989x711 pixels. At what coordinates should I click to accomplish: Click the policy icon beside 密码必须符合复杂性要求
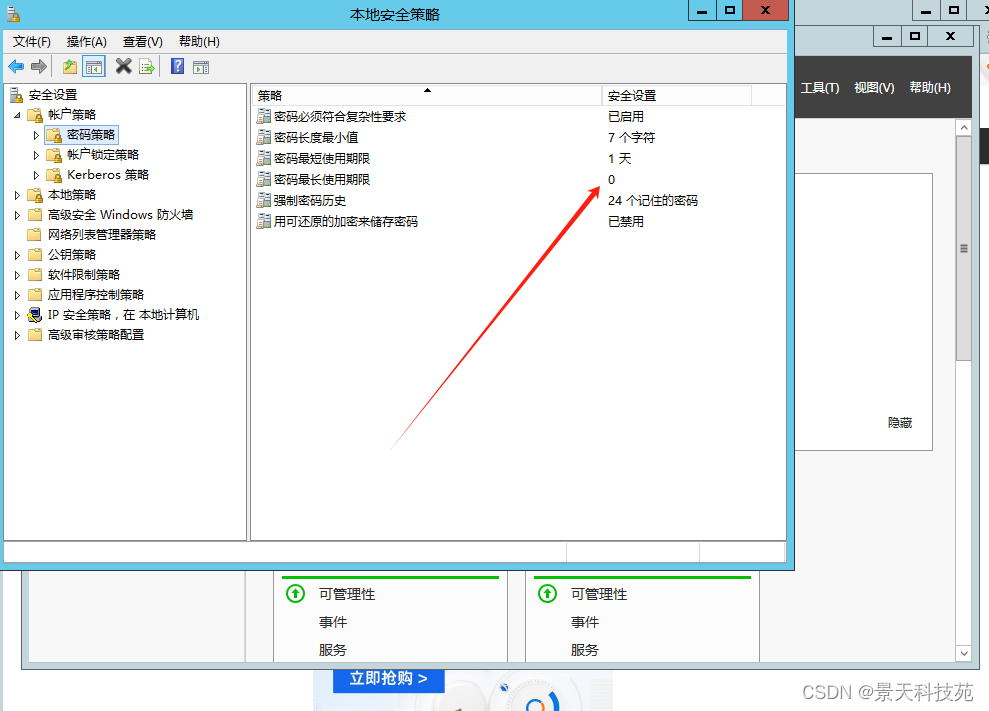[x=264, y=116]
